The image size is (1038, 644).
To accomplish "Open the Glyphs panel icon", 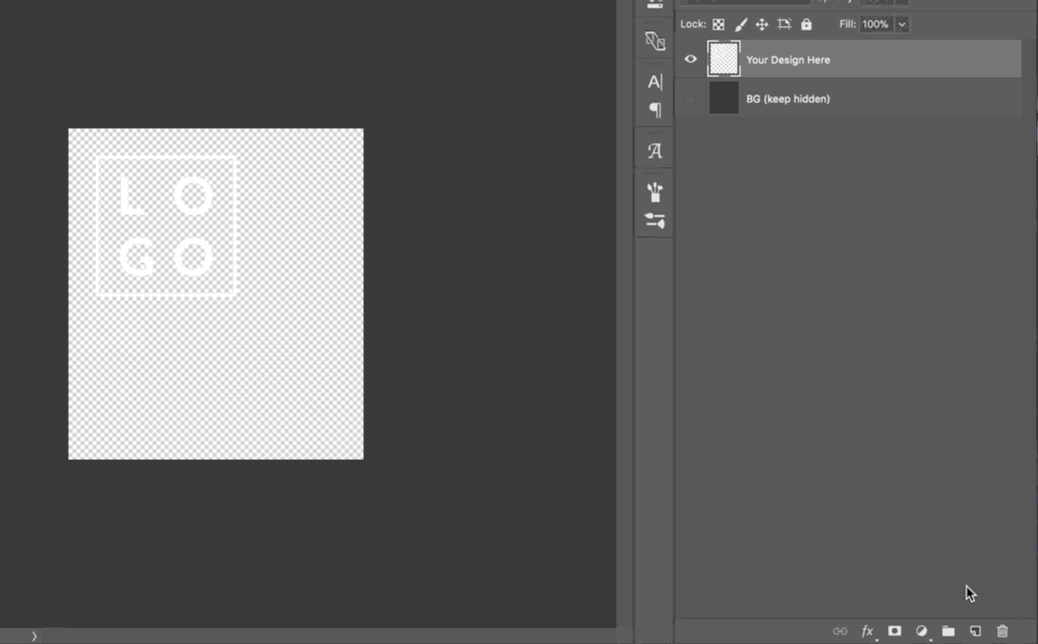I will click(x=655, y=151).
